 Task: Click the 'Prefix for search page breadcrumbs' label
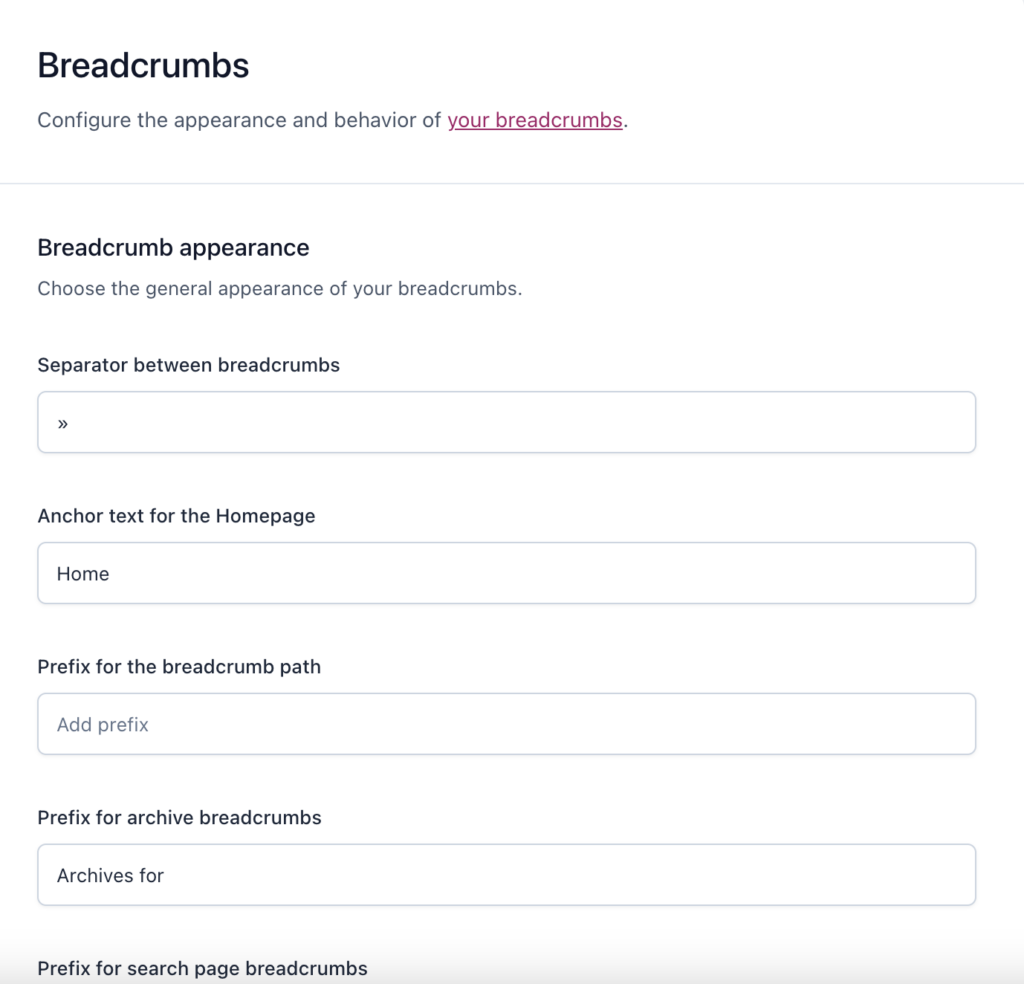point(202,968)
